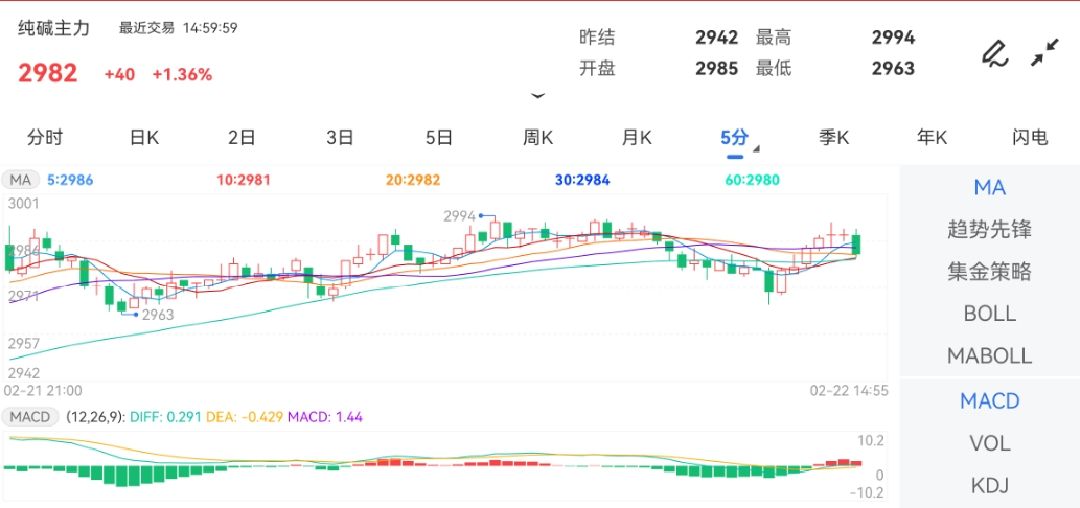
Task: Expand quote details chevron below header
Action: click(x=538, y=96)
